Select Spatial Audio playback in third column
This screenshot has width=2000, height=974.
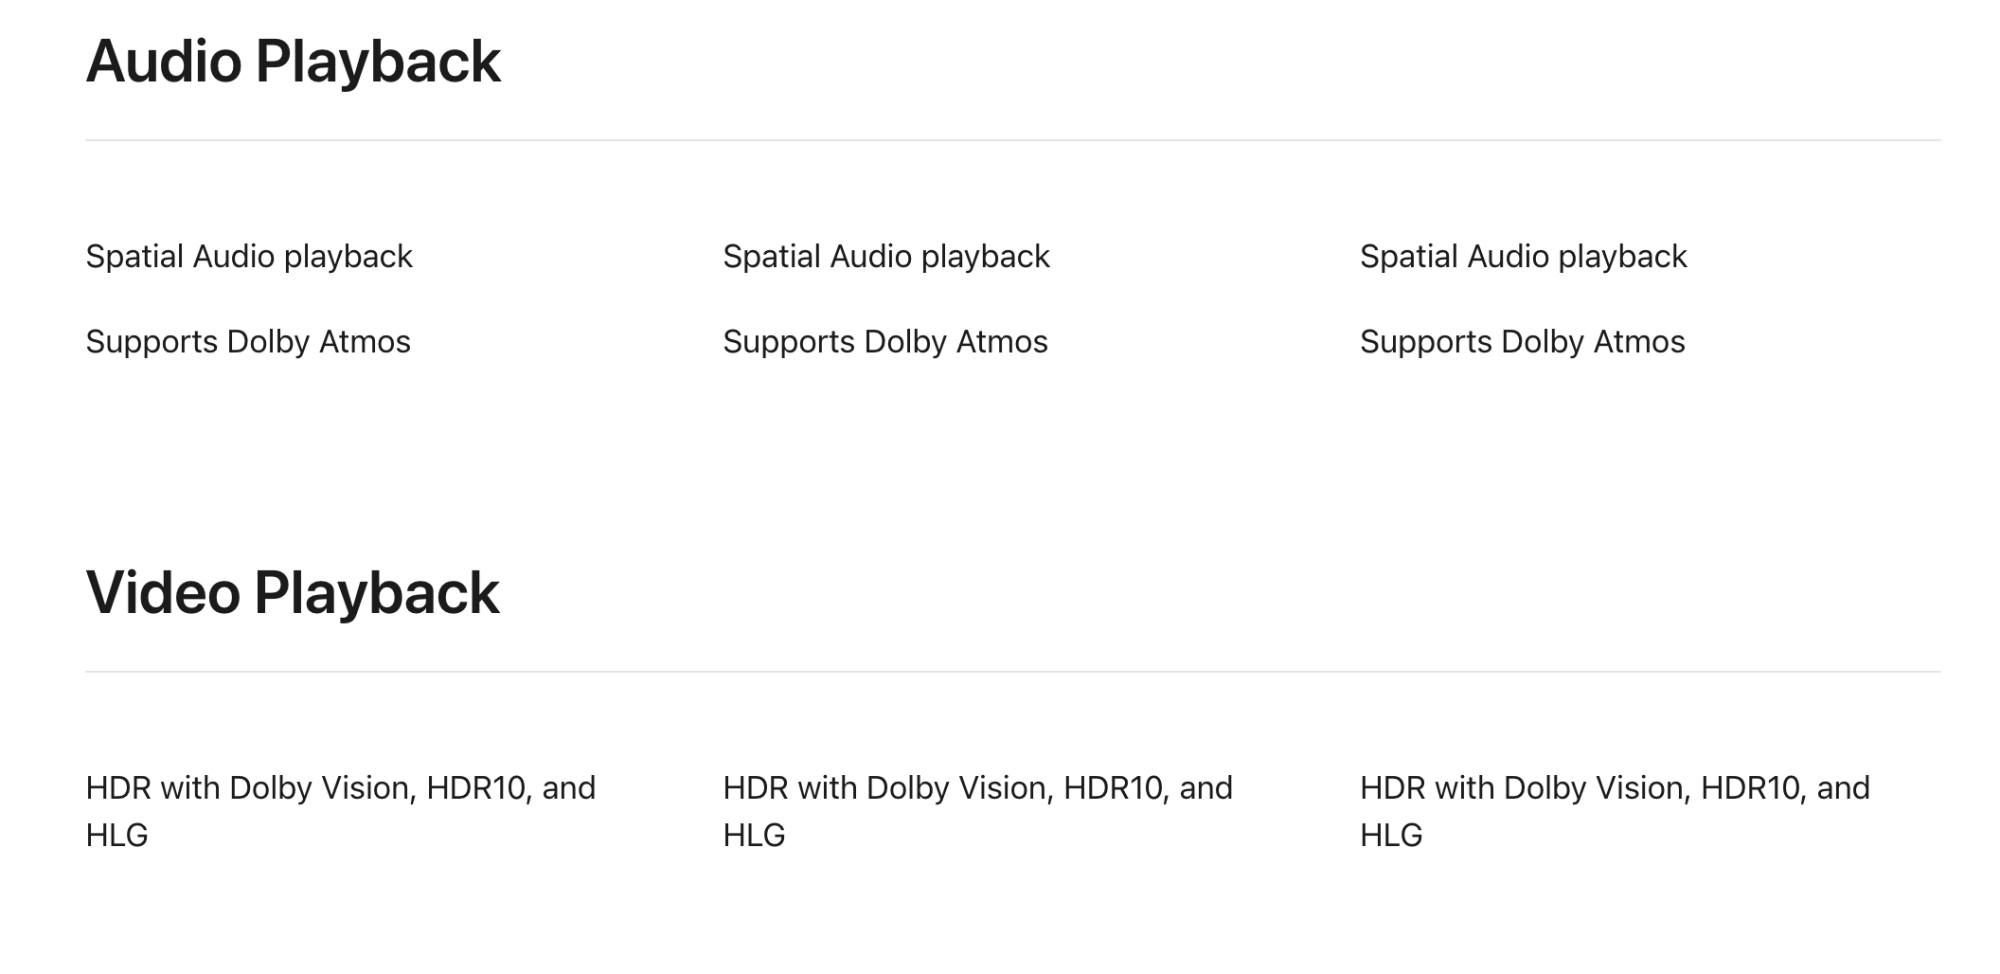click(1523, 257)
